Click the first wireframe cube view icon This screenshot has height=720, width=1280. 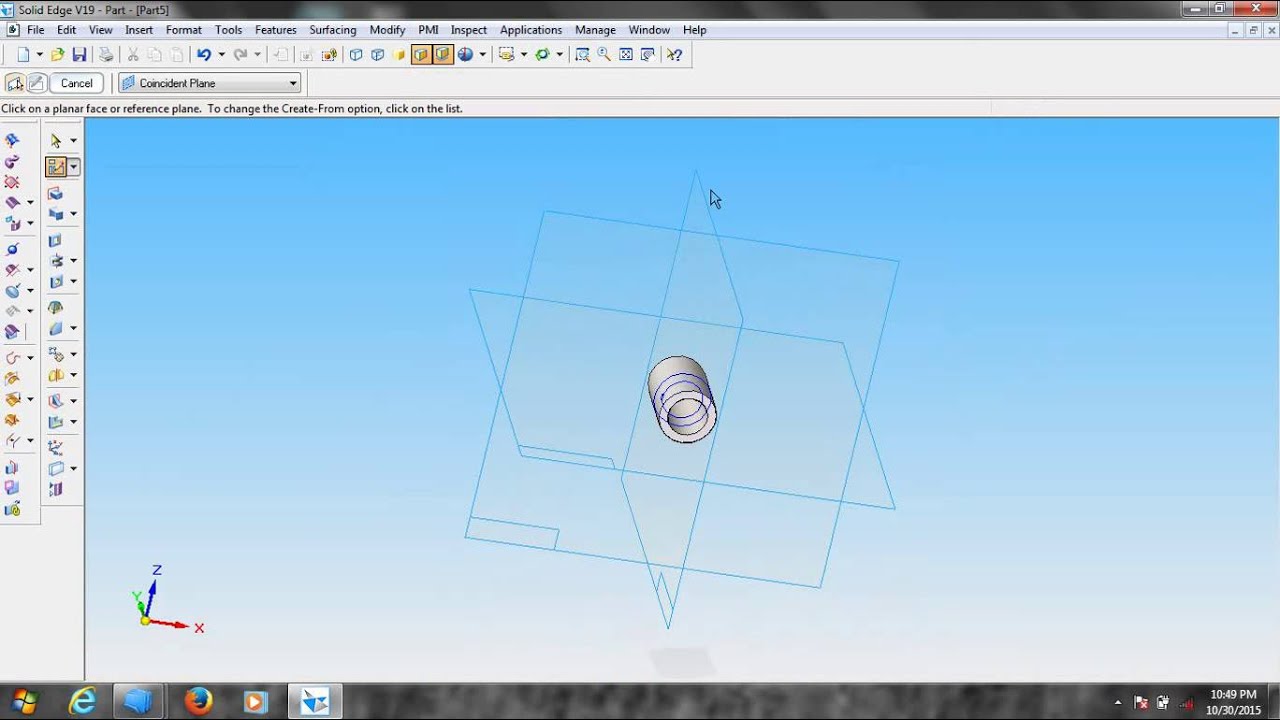pos(356,55)
